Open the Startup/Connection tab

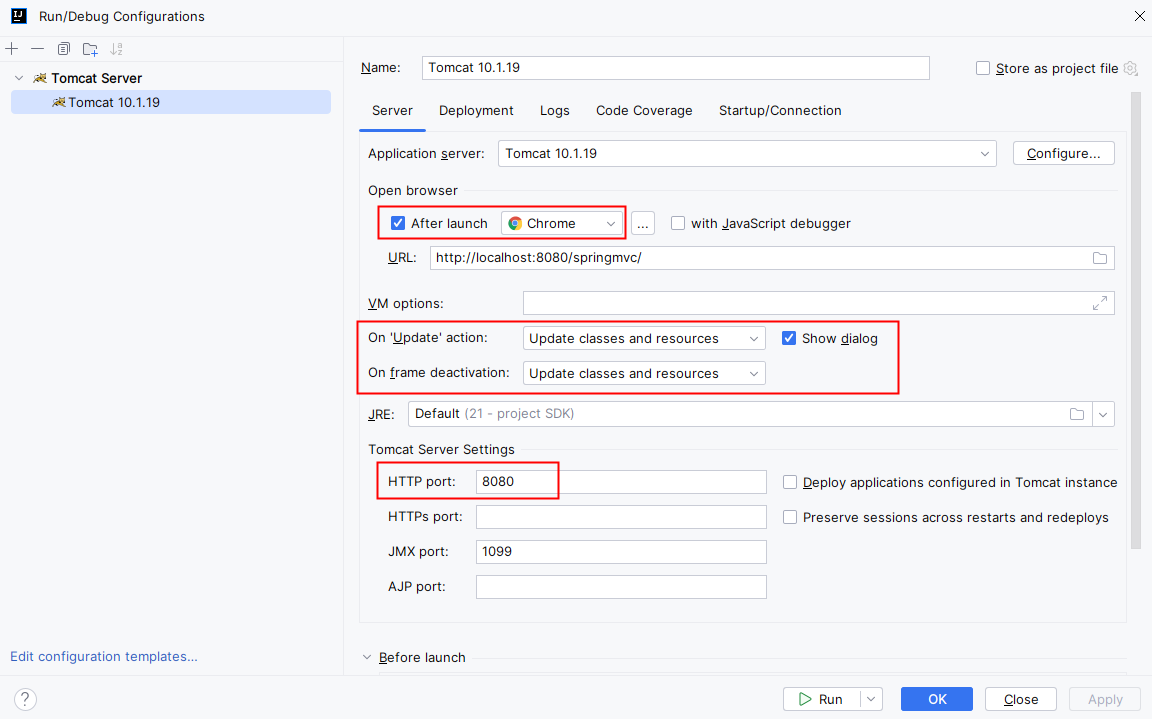point(780,111)
